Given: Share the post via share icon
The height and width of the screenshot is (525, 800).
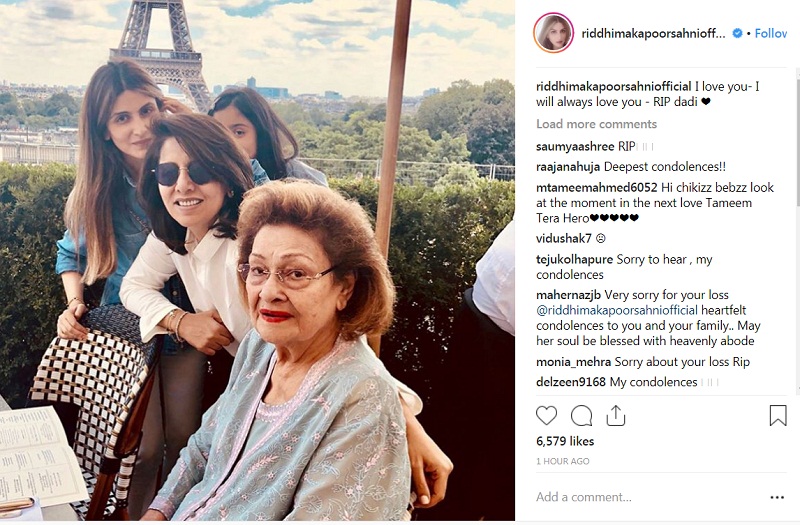Looking at the screenshot, I should point(615,415).
